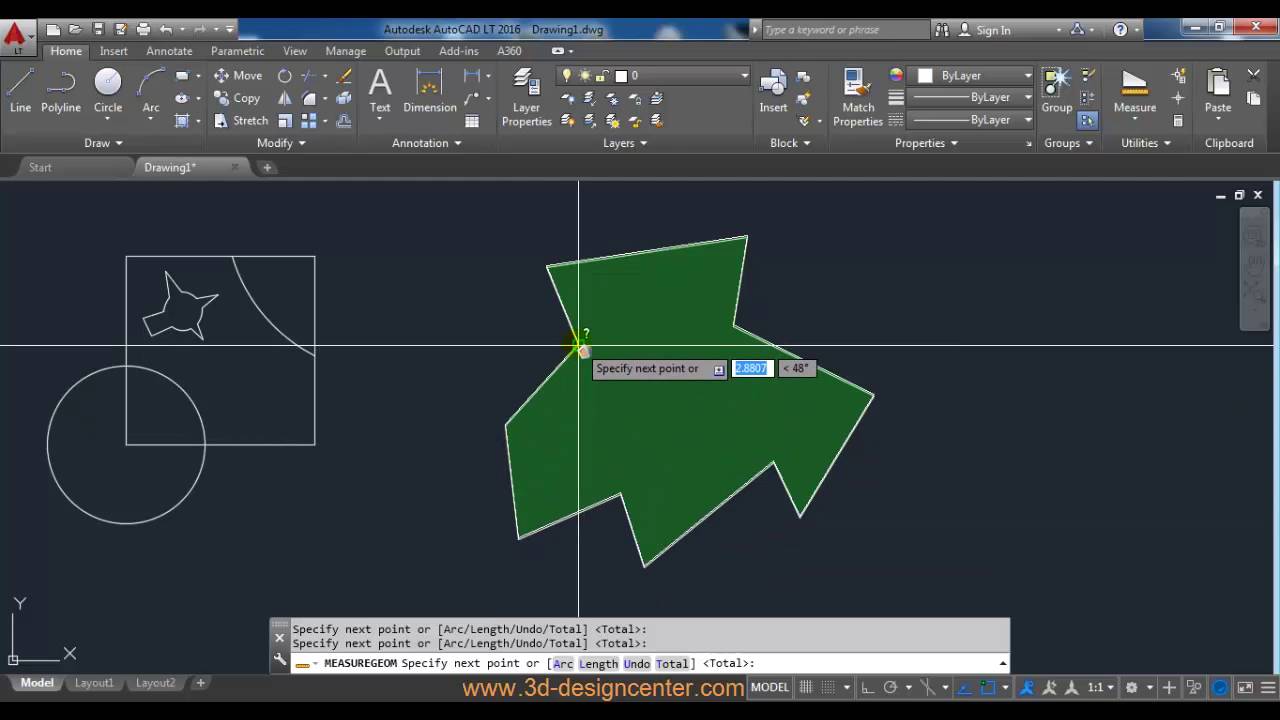The width and height of the screenshot is (1280, 720).
Task: Select the Mirror tool icon
Action: click(x=285, y=98)
